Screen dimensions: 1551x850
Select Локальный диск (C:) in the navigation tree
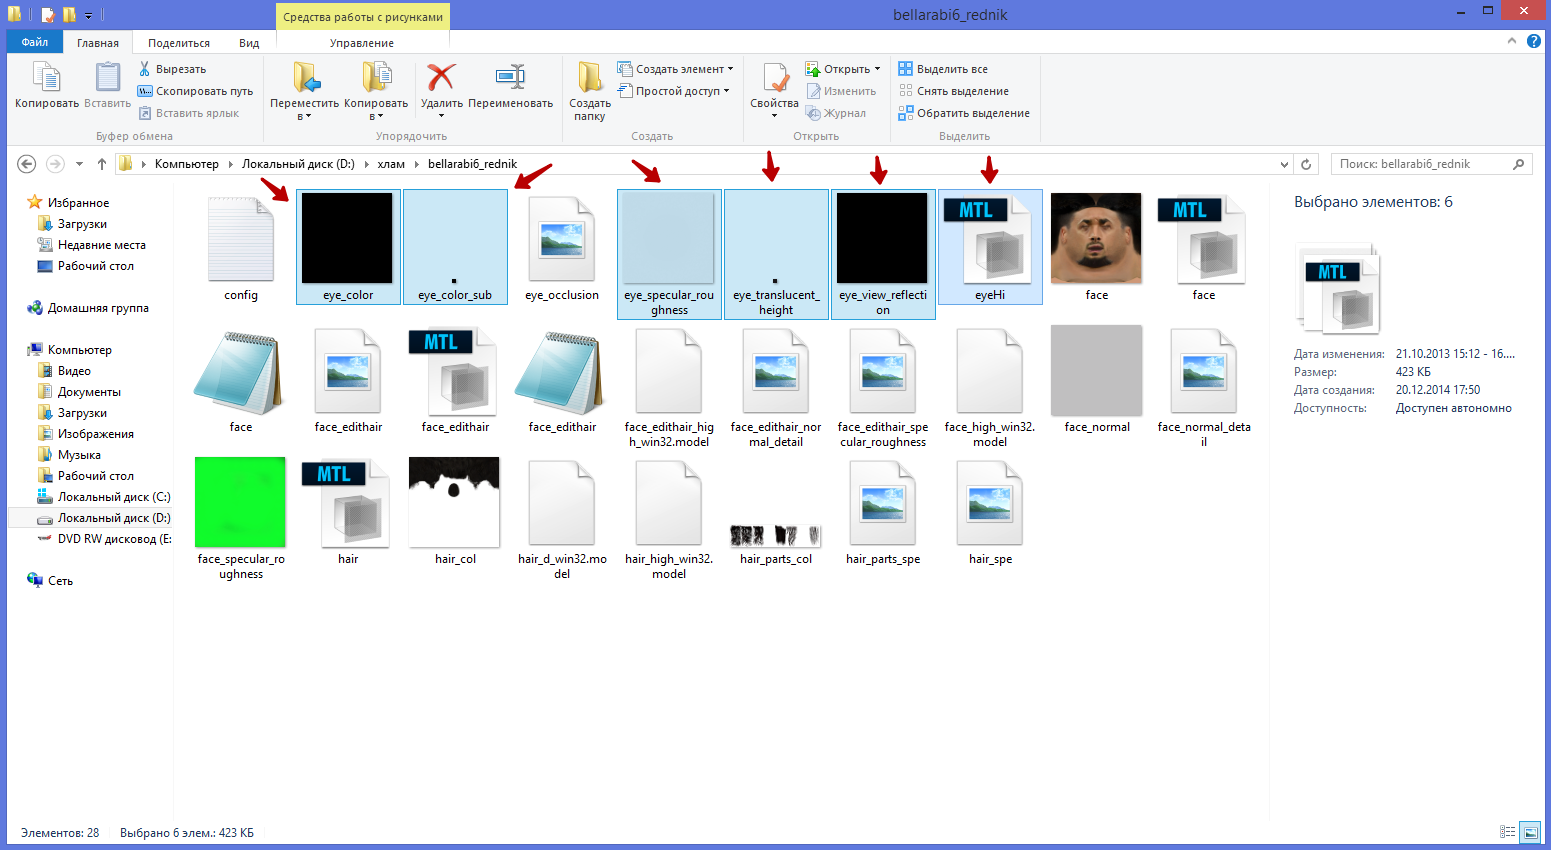[x=113, y=497]
